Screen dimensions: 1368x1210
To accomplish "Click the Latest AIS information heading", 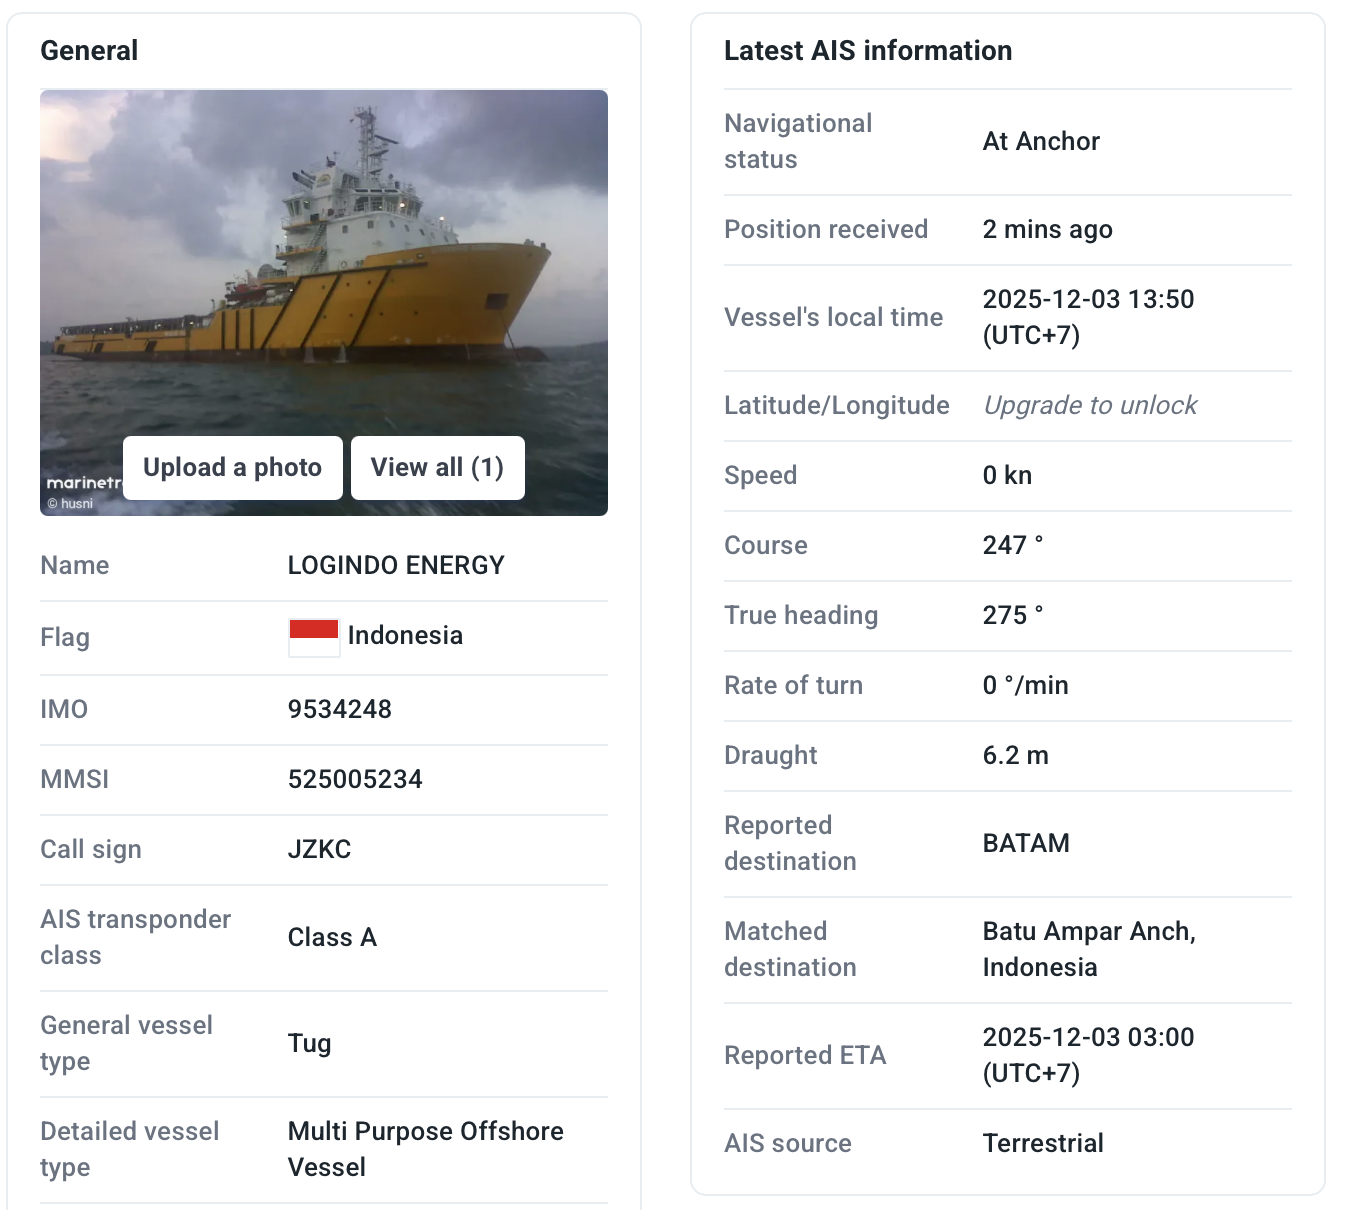I will (x=868, y=50).
